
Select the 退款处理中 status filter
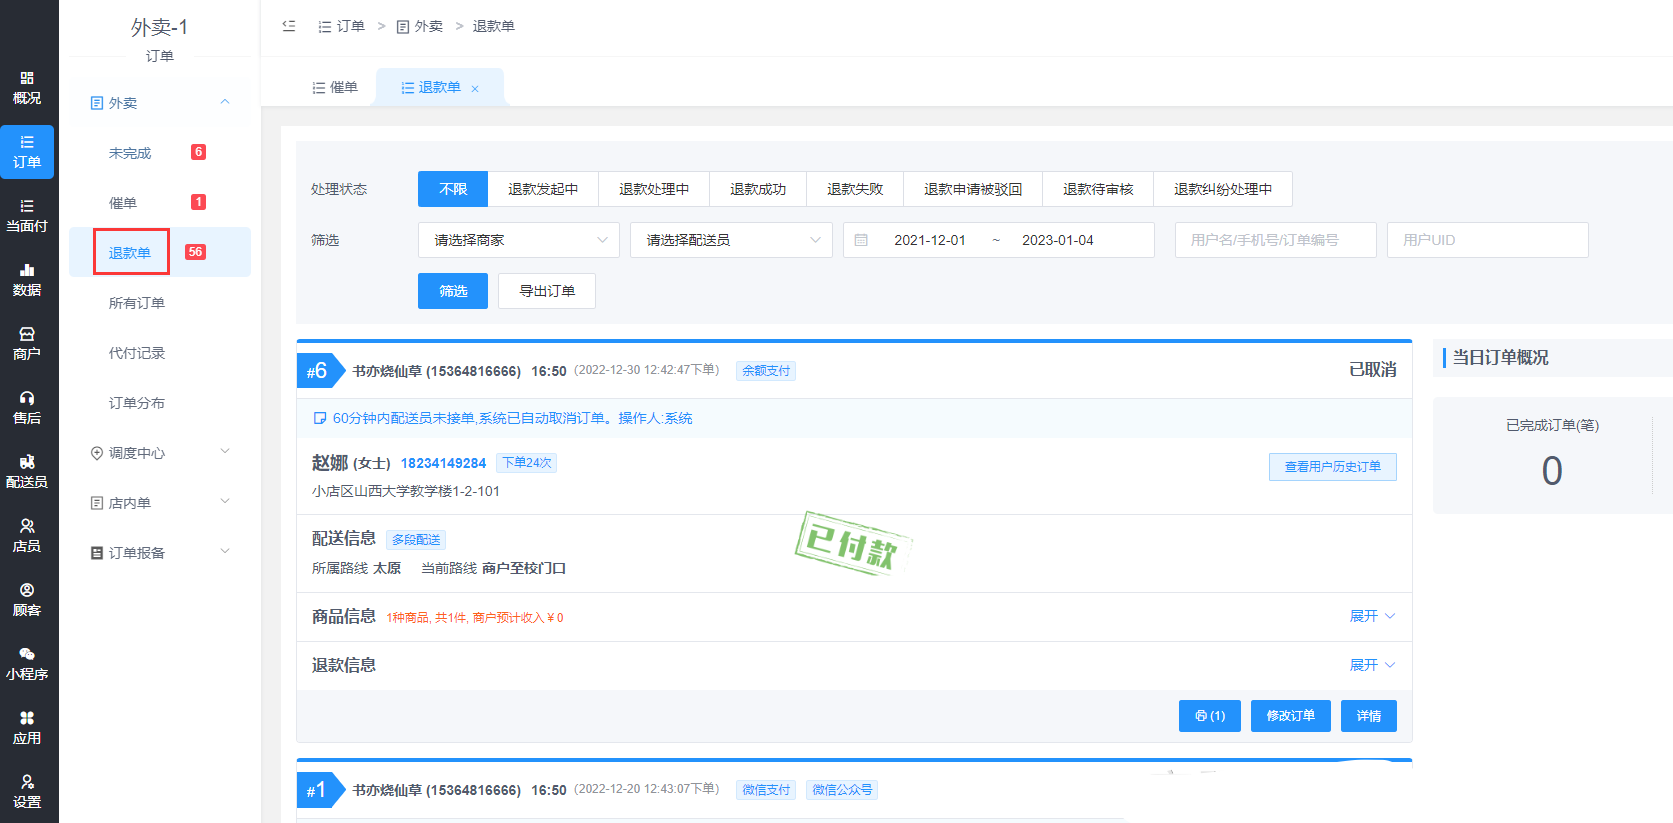coord(654,189)
